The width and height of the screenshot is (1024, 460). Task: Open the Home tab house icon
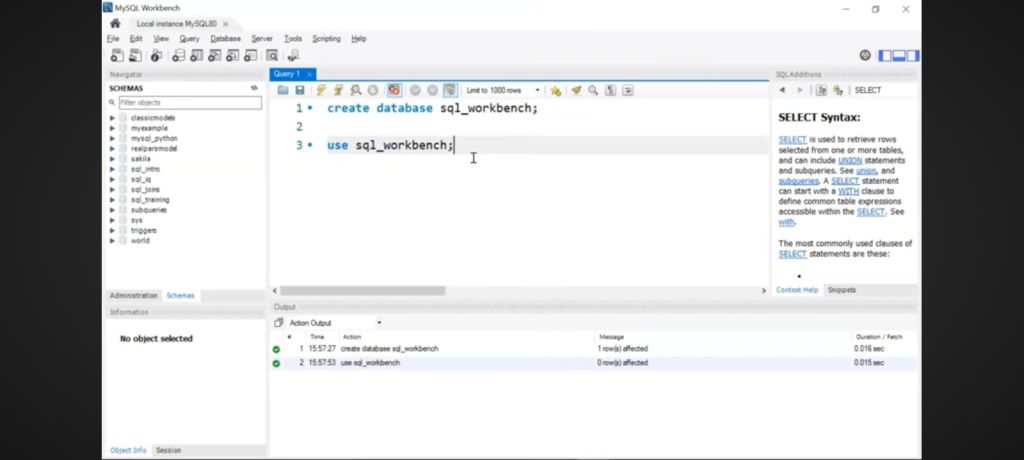point(115,22)
